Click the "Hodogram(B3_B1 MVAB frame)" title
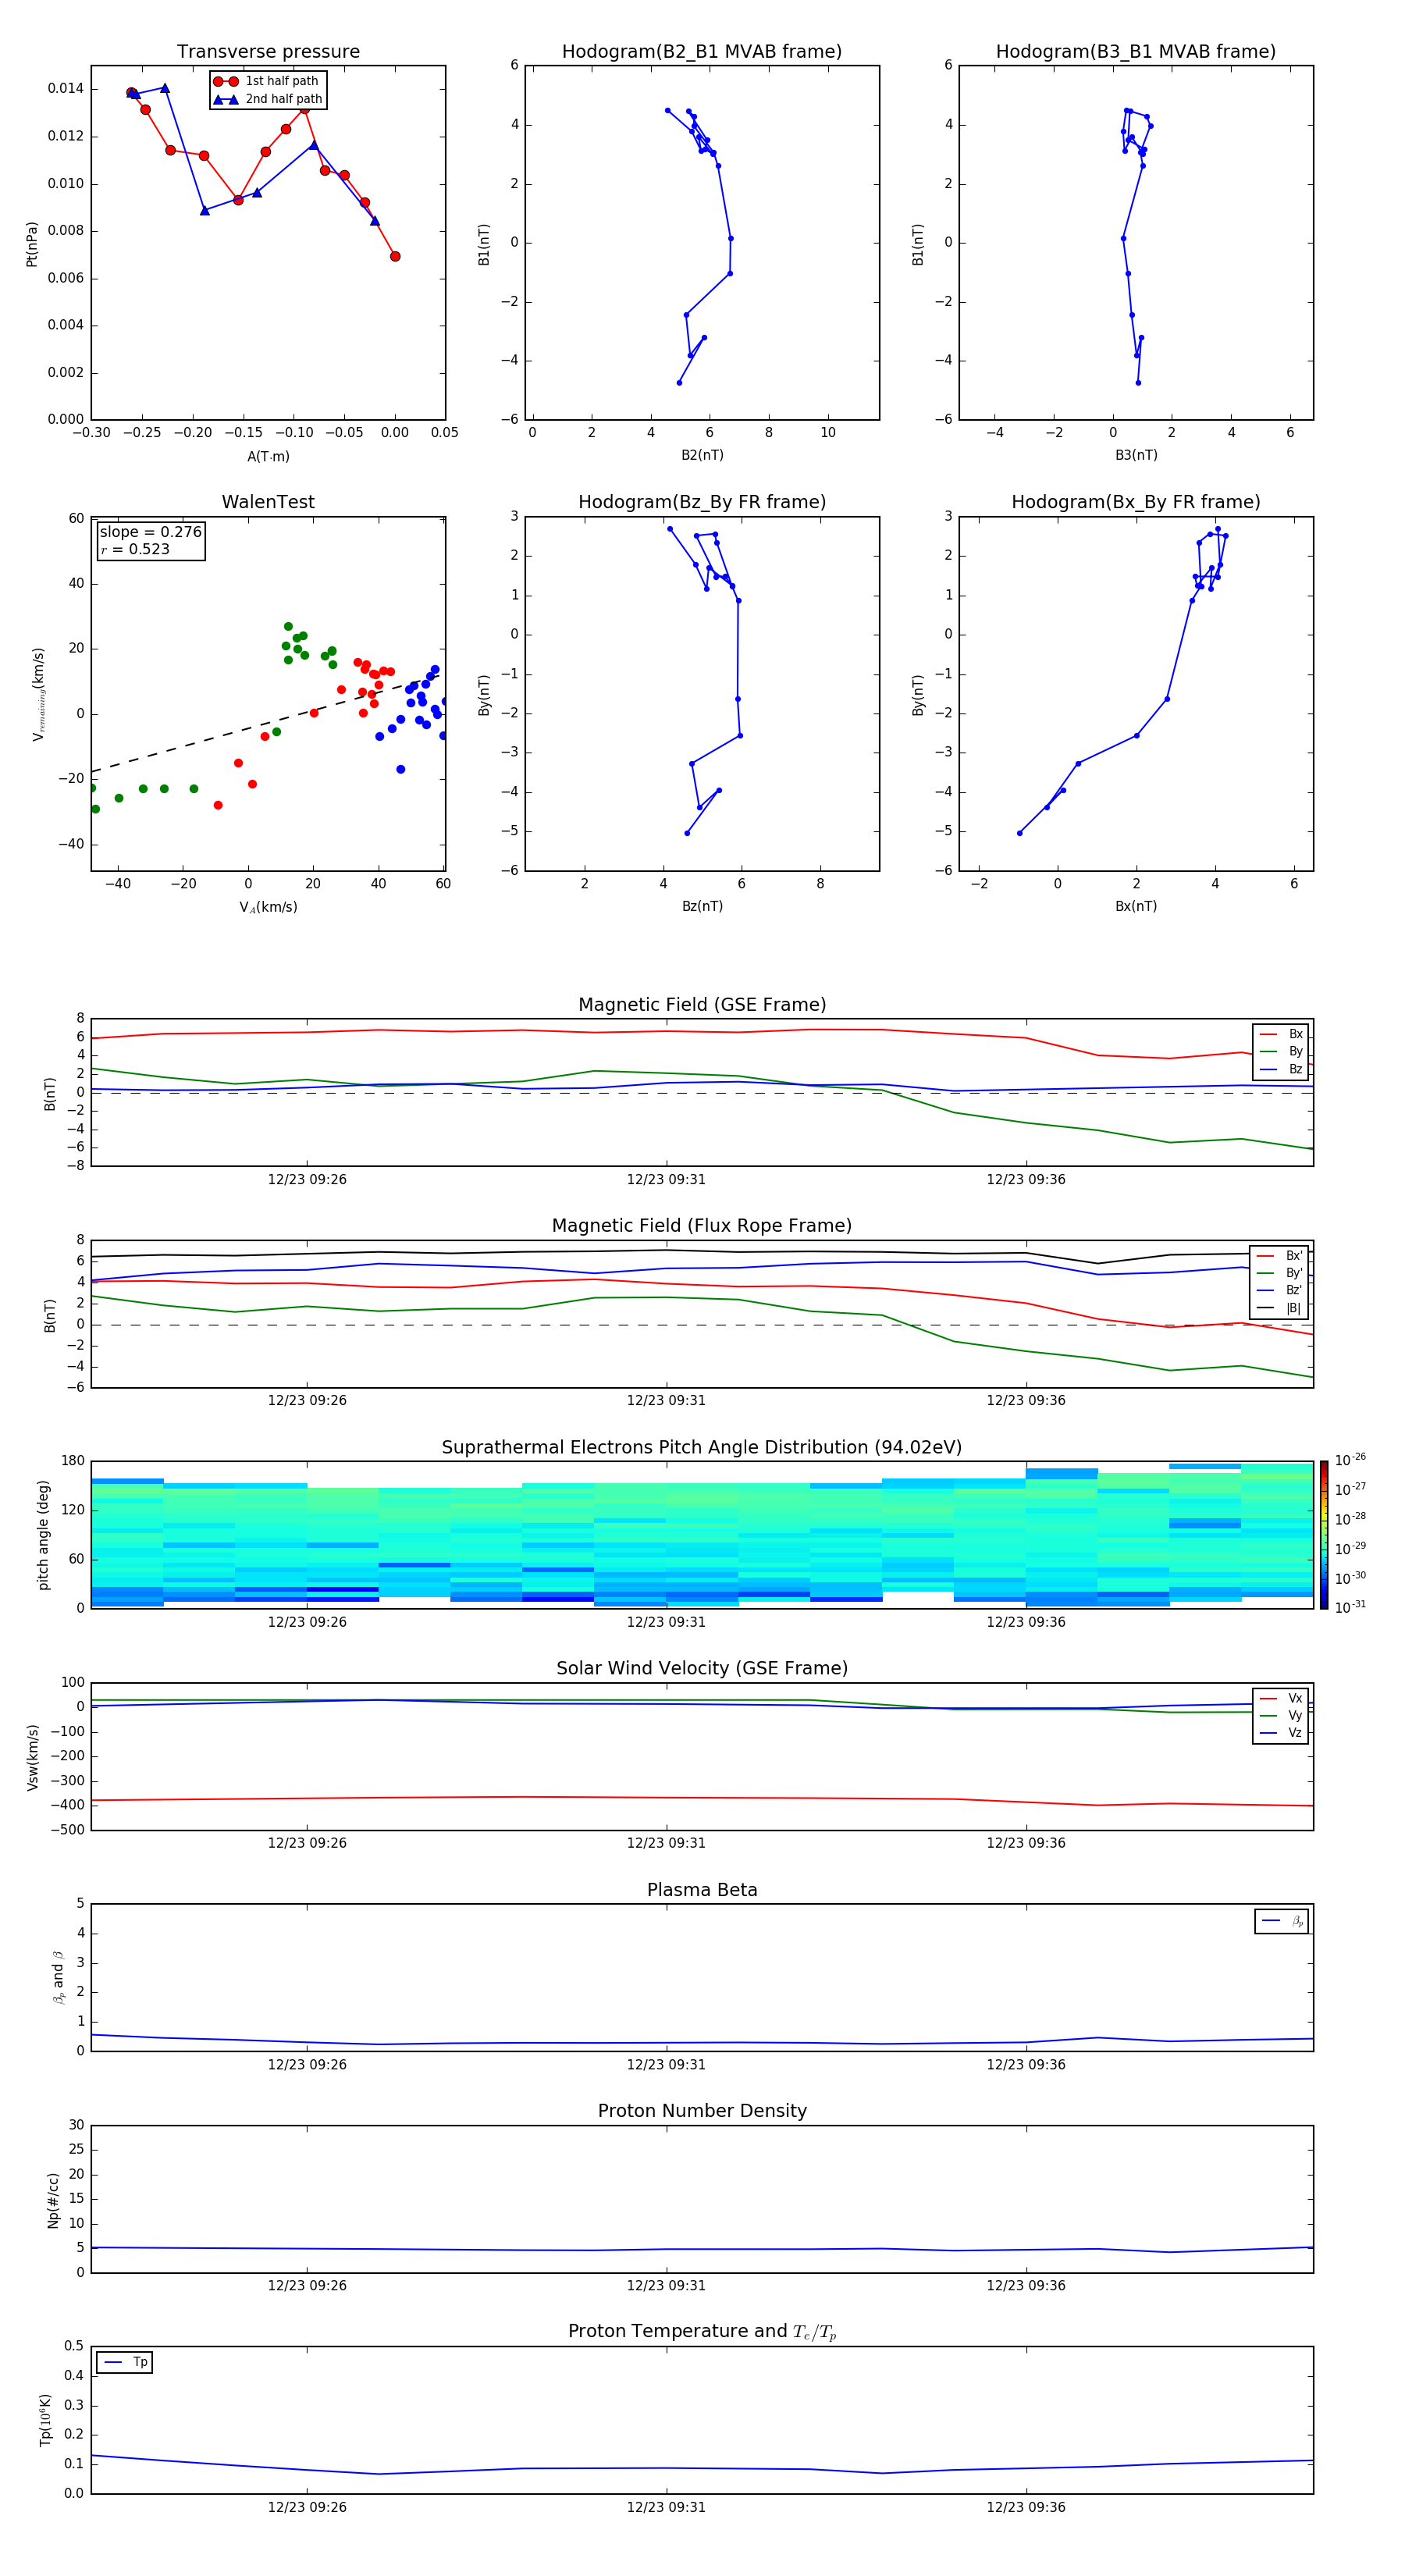Image resolution: width=1405 pixels, height=2576 pixels. coord(1136,52)
